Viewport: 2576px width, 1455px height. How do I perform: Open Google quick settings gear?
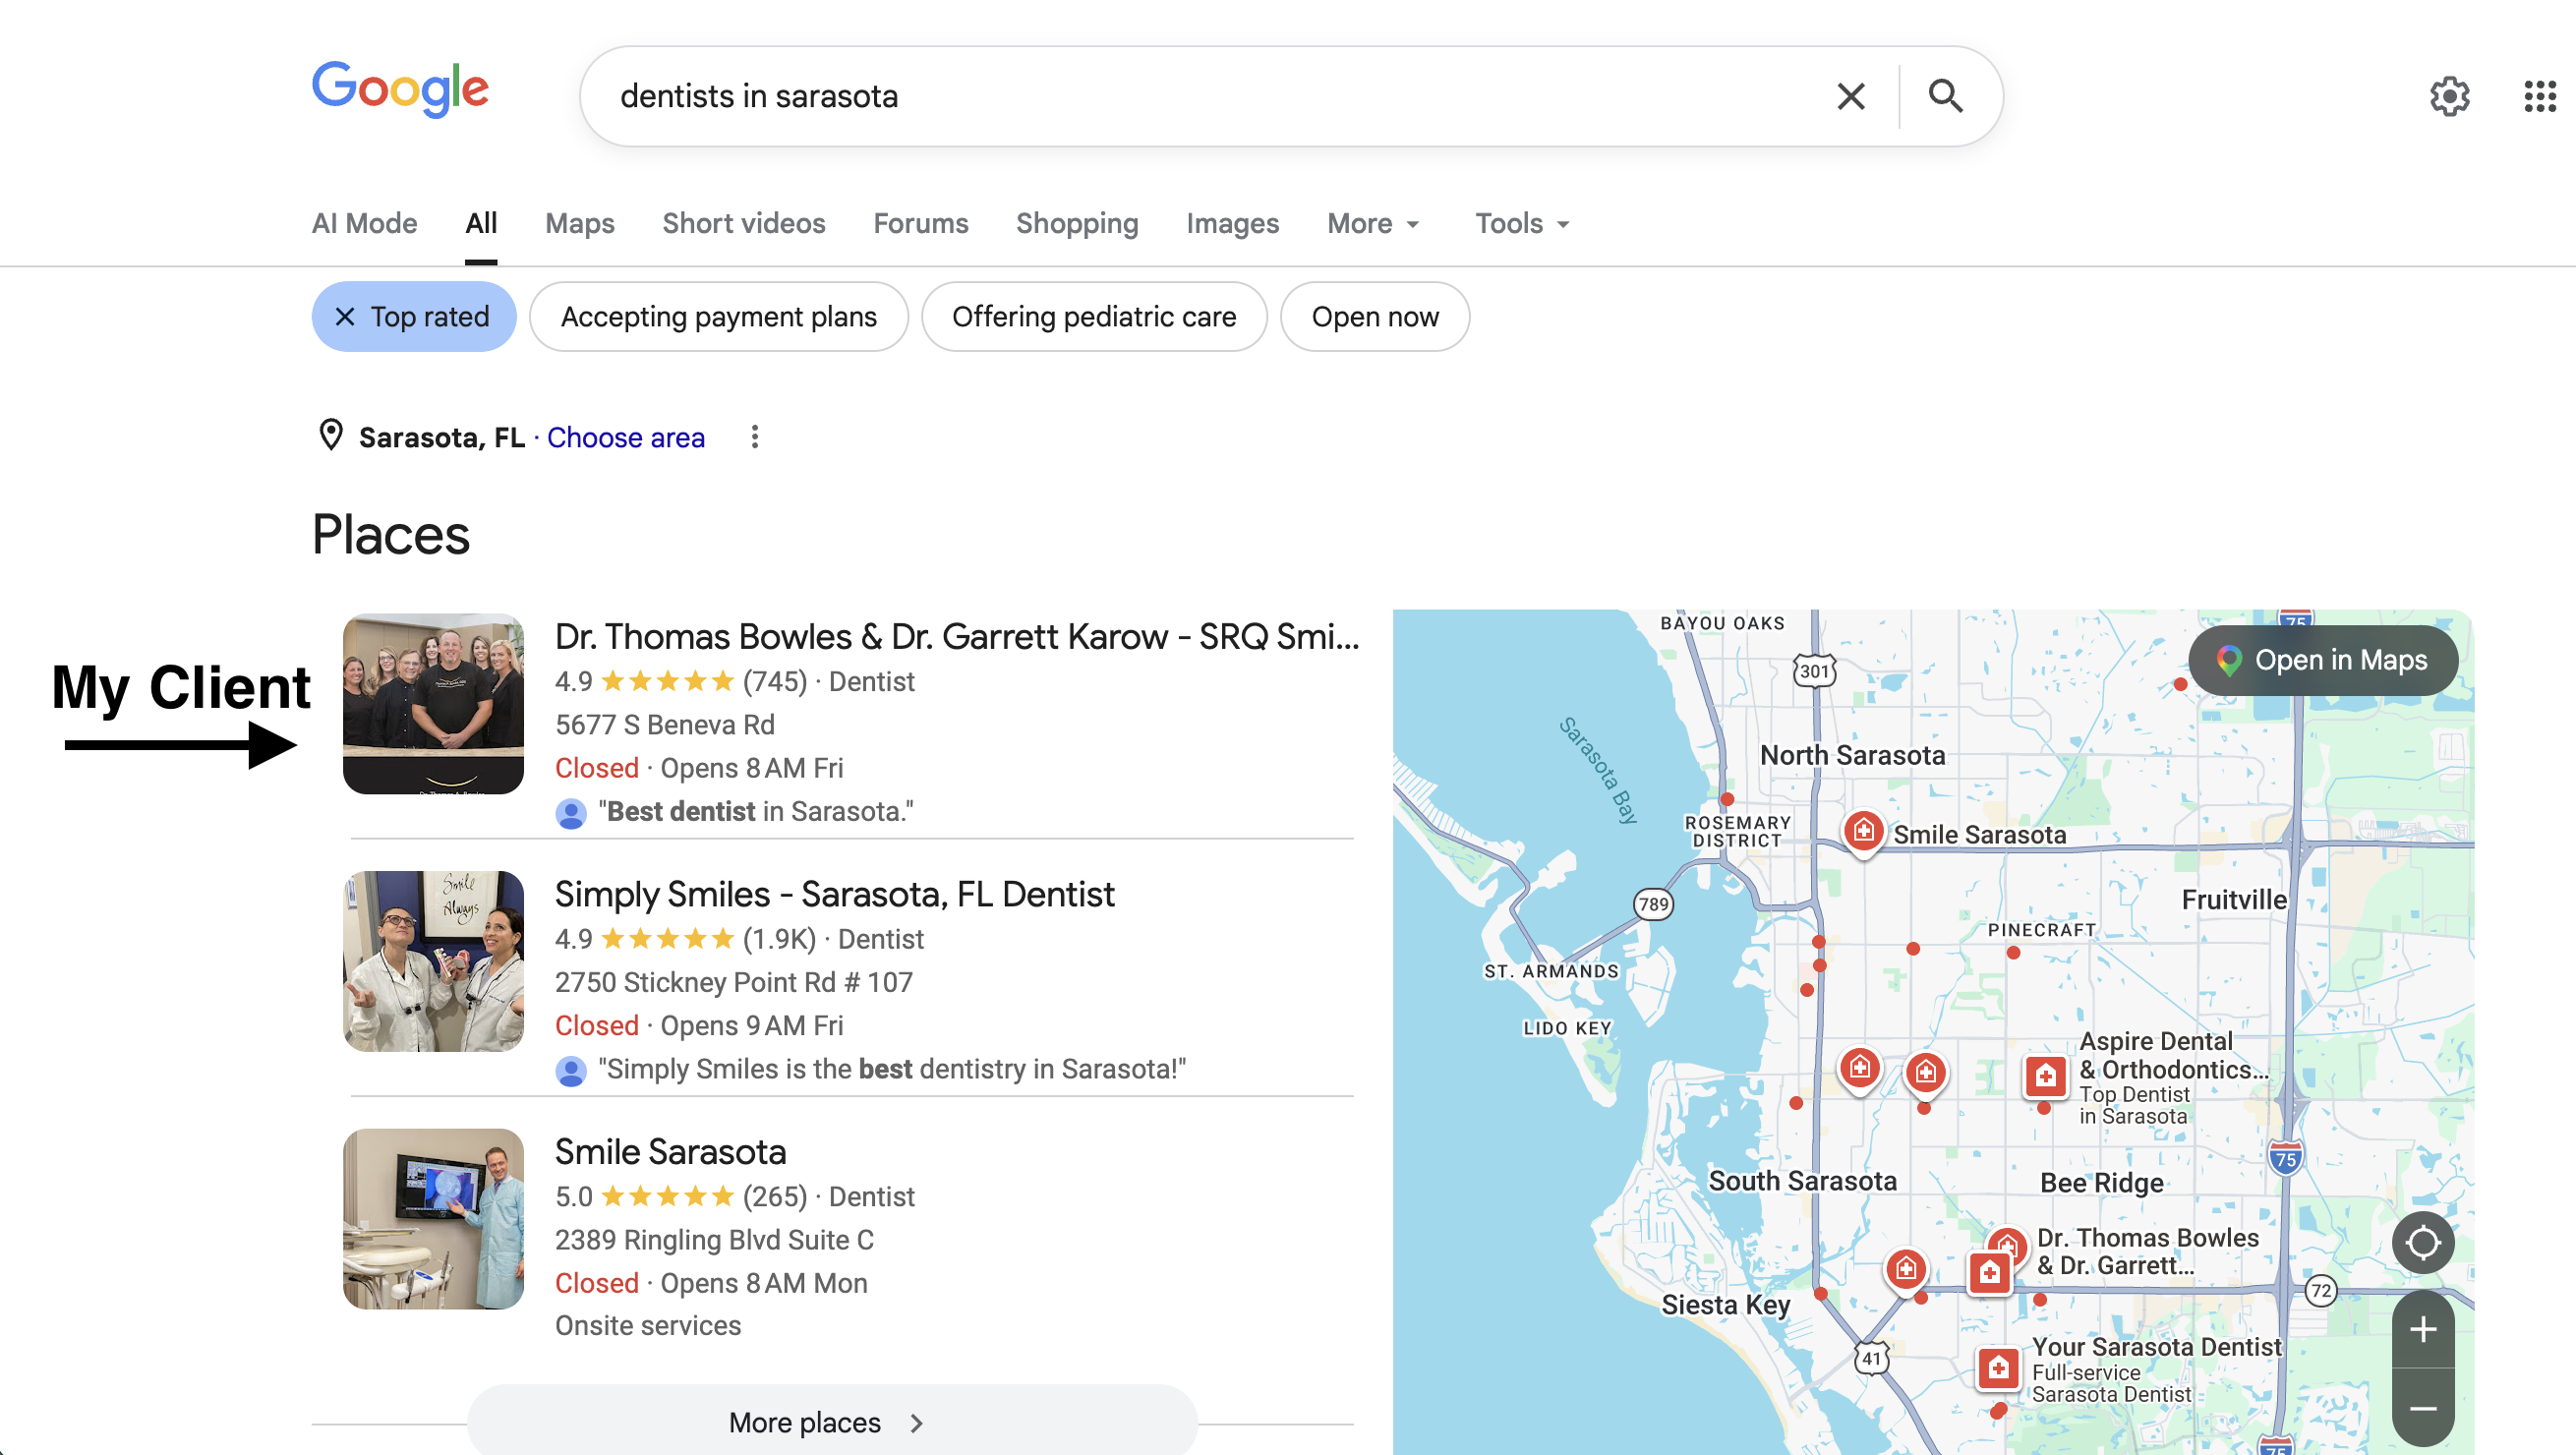(2450, 96)
